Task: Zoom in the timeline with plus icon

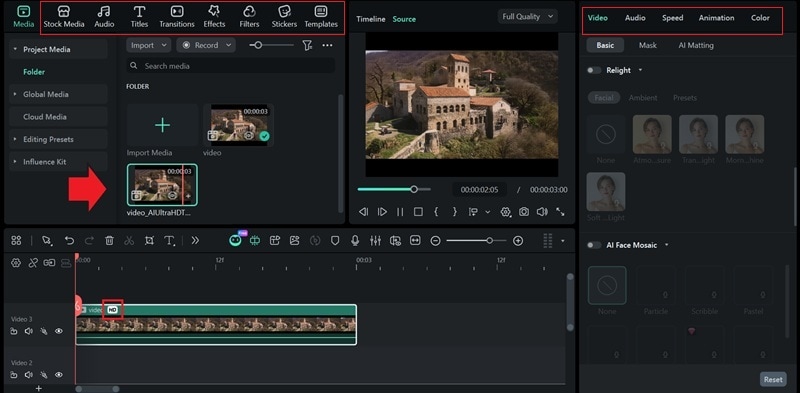Action: pyautogui.click(x=518, y=240)
